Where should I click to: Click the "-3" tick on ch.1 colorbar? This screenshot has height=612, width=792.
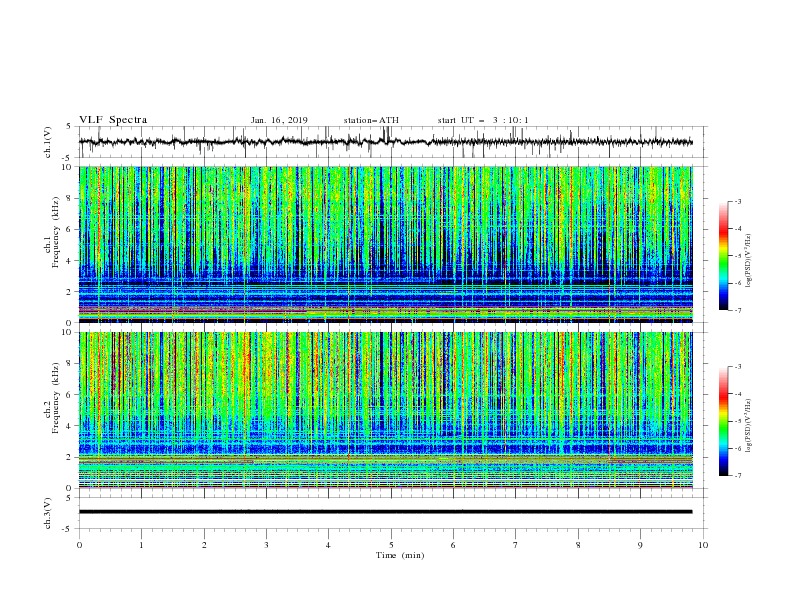(737, 201)
